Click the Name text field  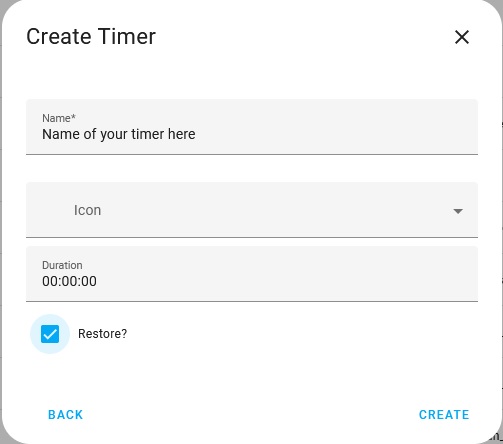(x=252, y=127)
